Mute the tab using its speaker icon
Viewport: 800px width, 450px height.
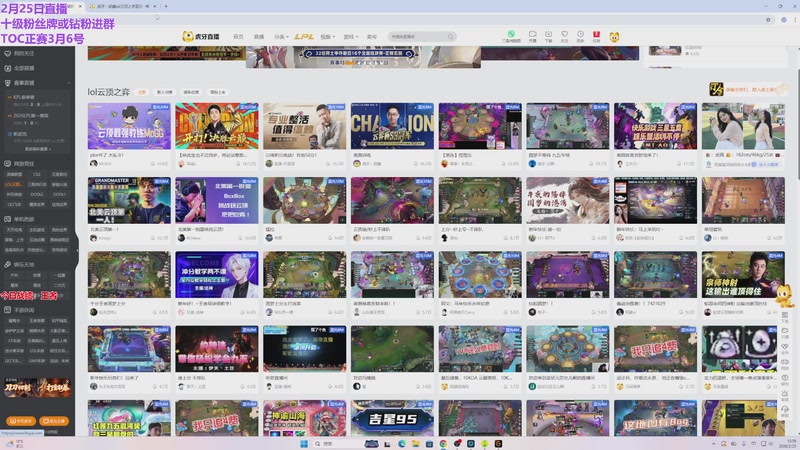pos(147,6)
